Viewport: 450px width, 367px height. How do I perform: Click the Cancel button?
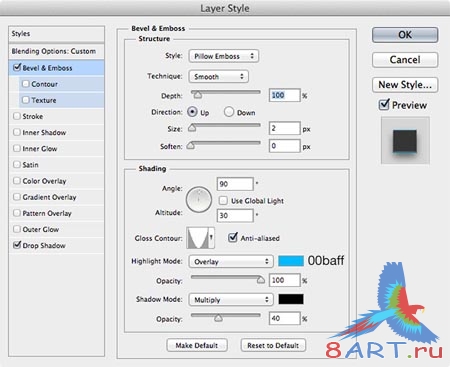(405, 60)
